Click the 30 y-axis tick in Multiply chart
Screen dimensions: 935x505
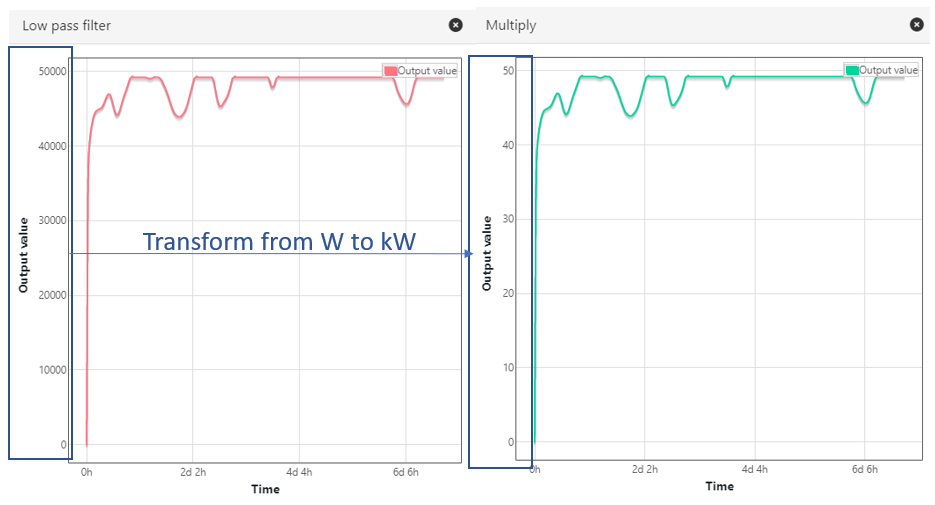[509, 219]
